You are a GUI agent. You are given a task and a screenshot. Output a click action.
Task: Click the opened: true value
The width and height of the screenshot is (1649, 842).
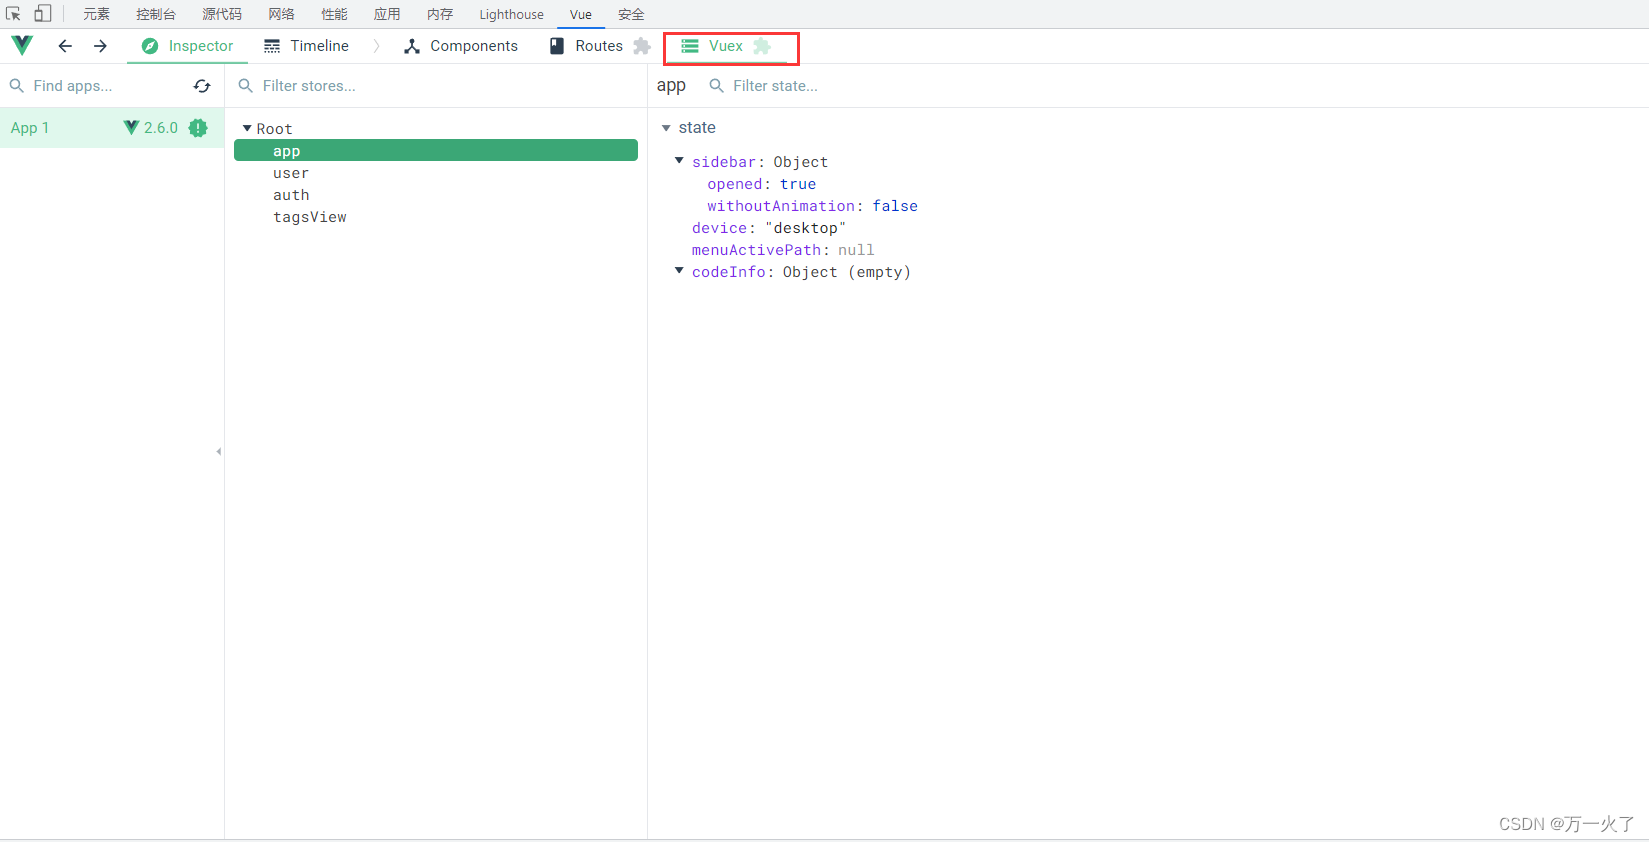click(798, 184)
